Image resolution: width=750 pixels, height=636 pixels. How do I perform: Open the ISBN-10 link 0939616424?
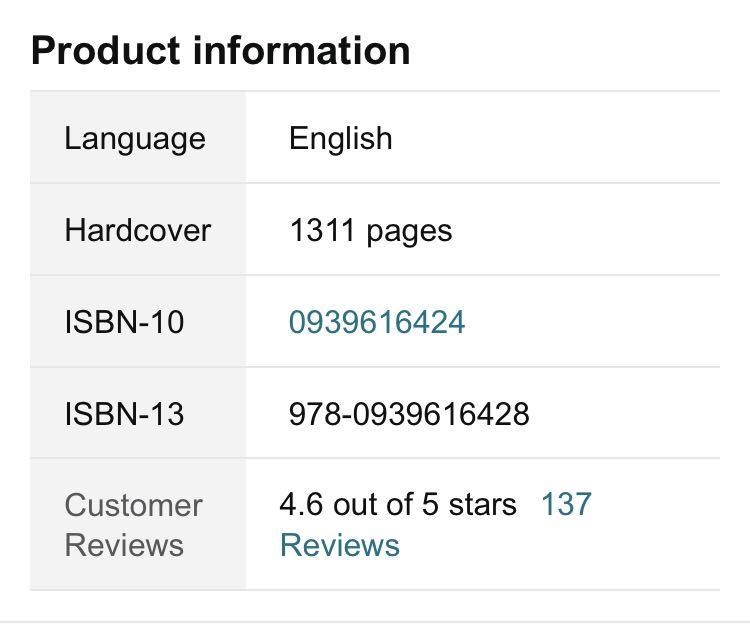pyautogui.click(x=377, y=322)
